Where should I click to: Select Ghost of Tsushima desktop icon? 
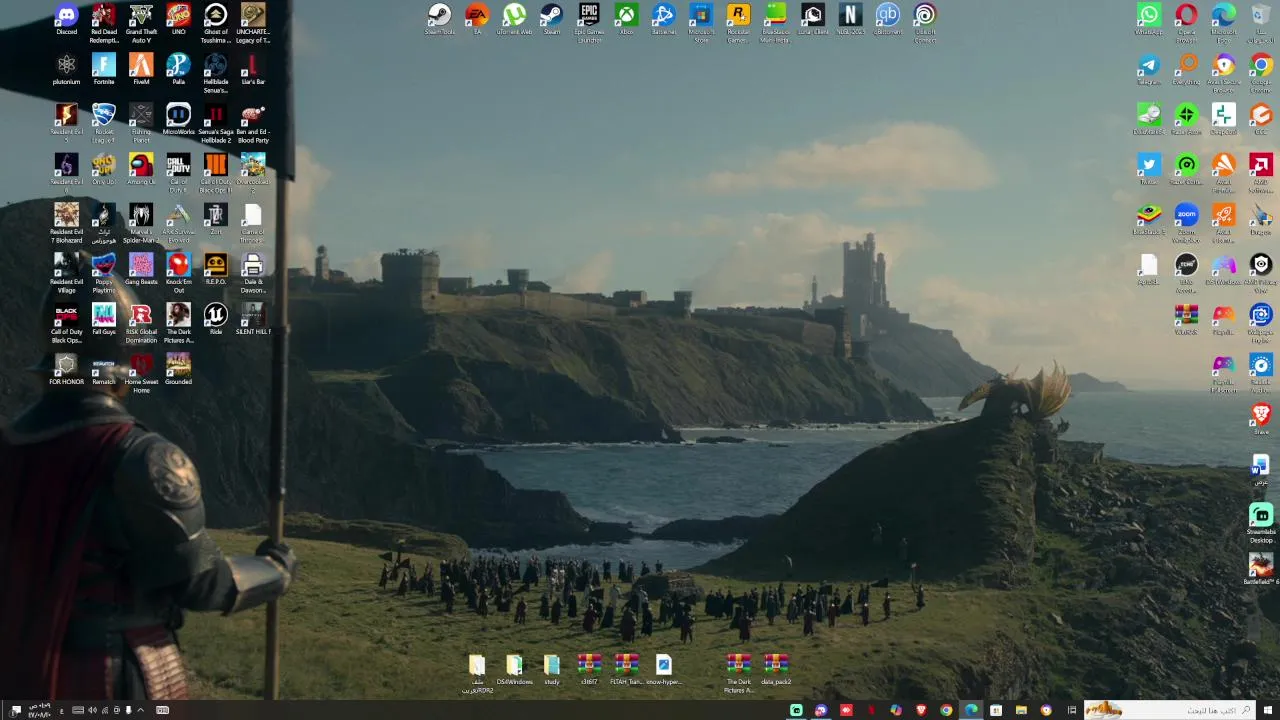point(215,23)
